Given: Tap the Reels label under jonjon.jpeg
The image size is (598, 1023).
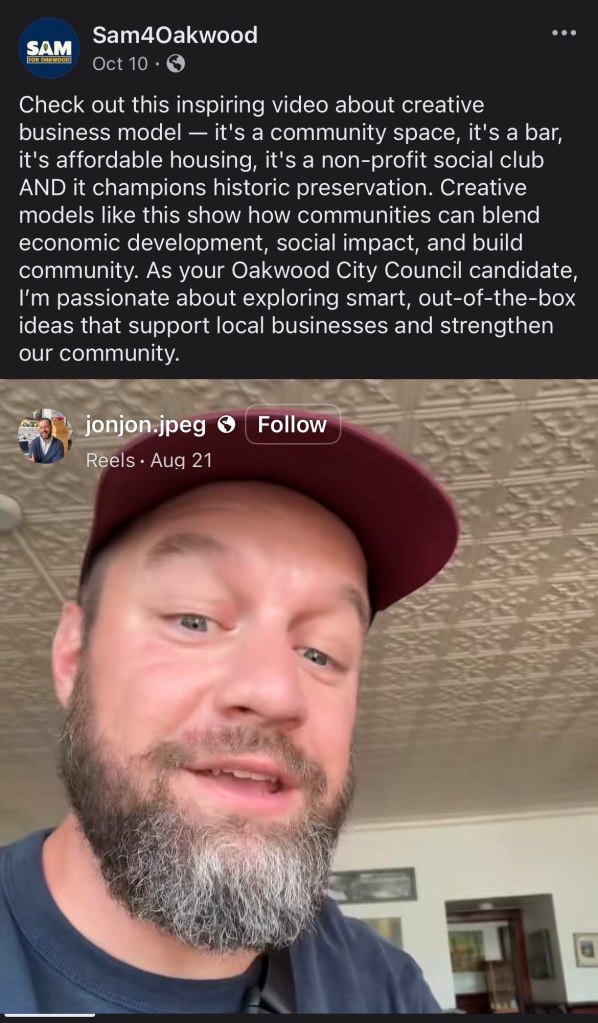Looking at the screenshot, I should (x=110, y=461).
